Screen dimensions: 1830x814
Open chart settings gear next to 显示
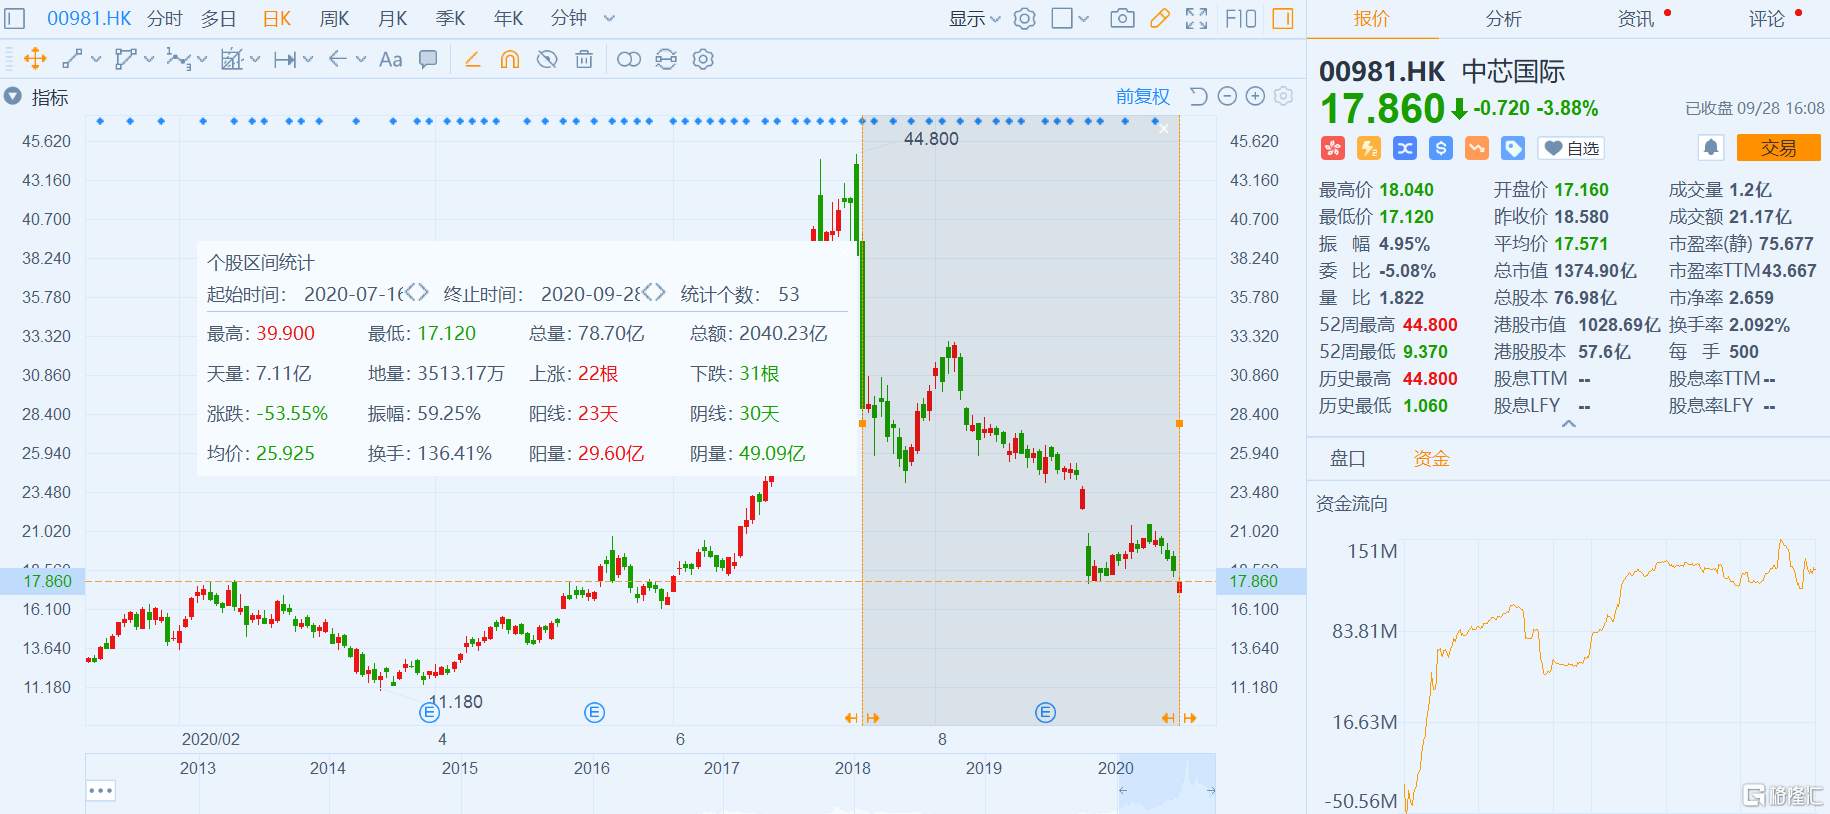point(1025,18)
